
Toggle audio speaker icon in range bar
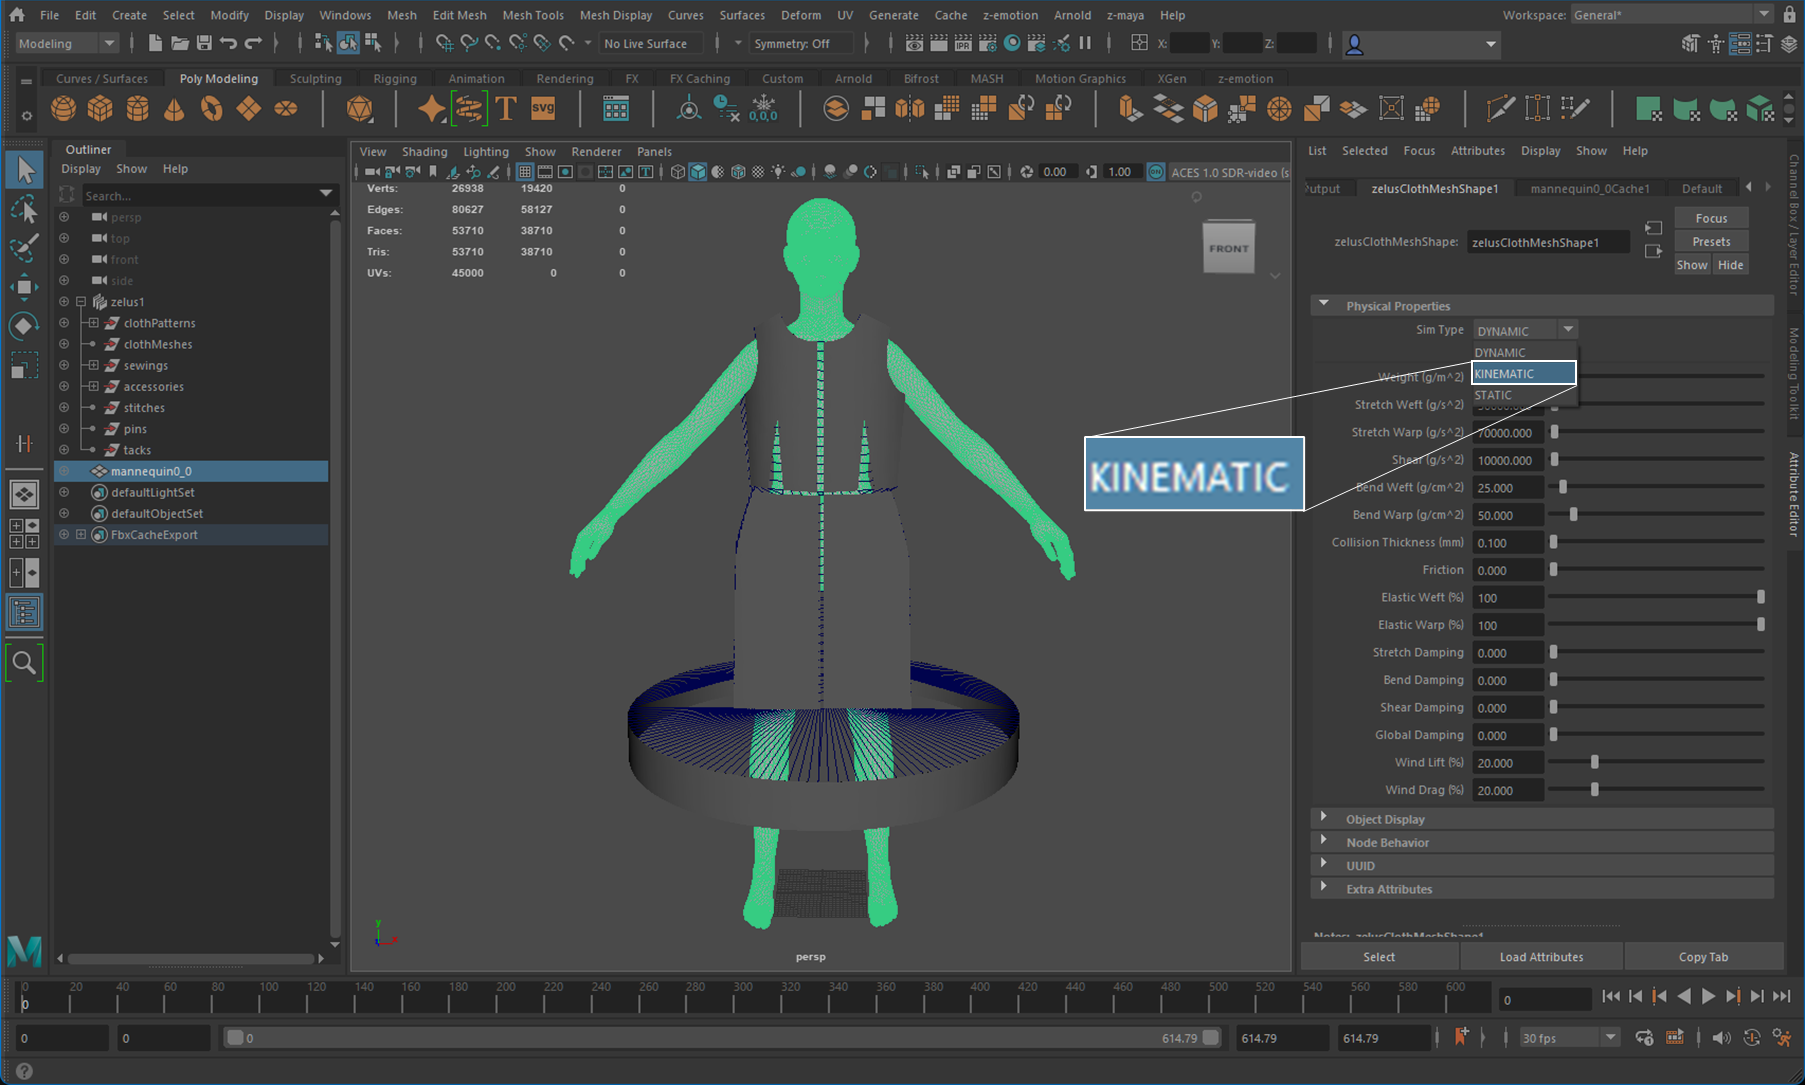pyautogui.click(x=1721, y=1038)
